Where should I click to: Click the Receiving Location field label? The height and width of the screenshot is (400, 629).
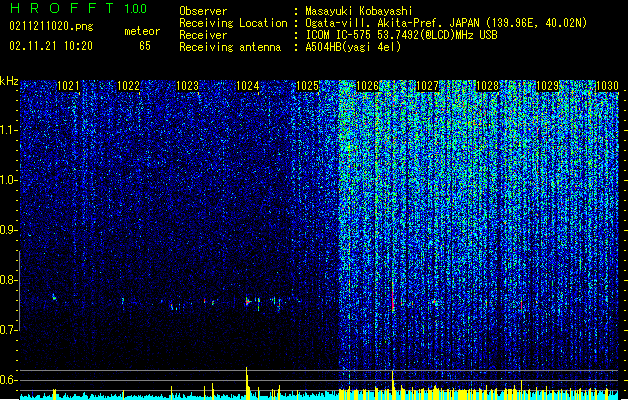pos(233,23)
